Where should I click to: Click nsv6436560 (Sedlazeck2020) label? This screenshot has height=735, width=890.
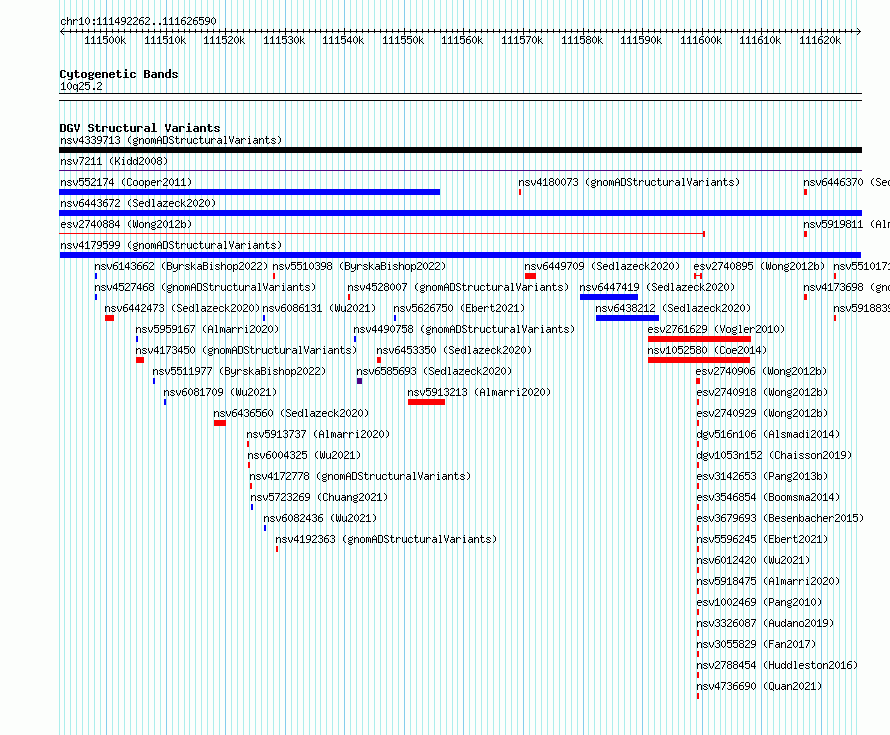[291, 413]
